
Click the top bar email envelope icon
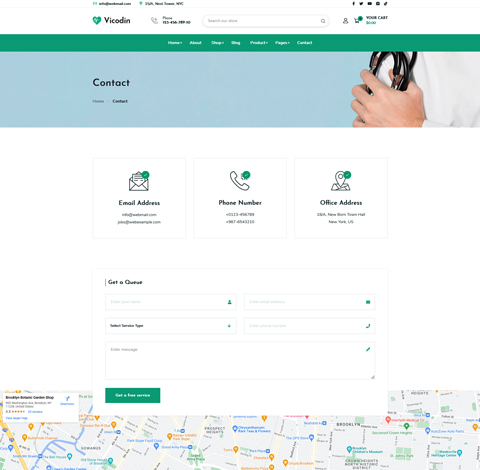tap(95, 4)
